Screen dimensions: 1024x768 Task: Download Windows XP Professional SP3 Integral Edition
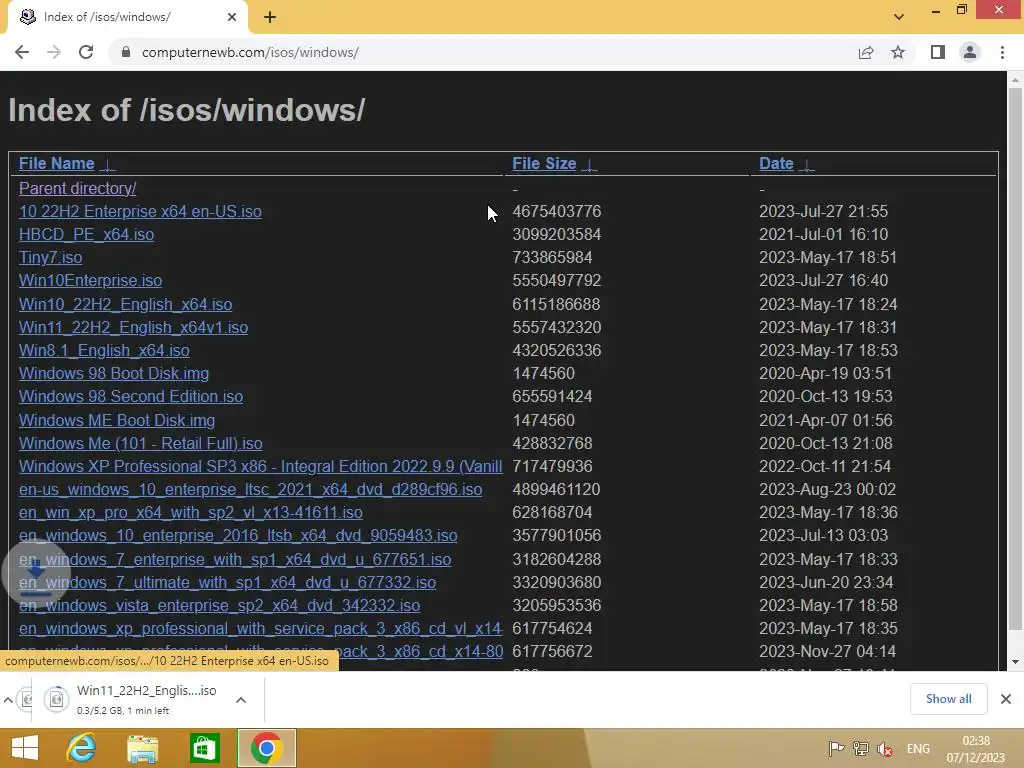click(x=261, y=466)
